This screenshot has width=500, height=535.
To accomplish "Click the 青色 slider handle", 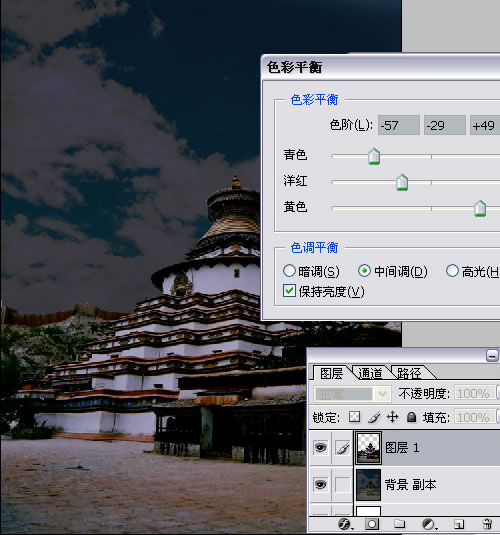I will point(374,156).
